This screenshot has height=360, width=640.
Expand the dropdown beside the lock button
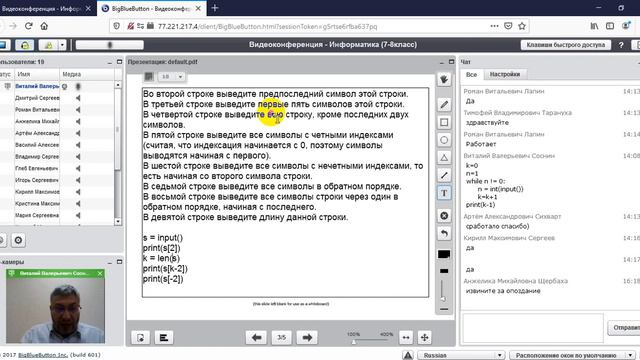point(62,45)
